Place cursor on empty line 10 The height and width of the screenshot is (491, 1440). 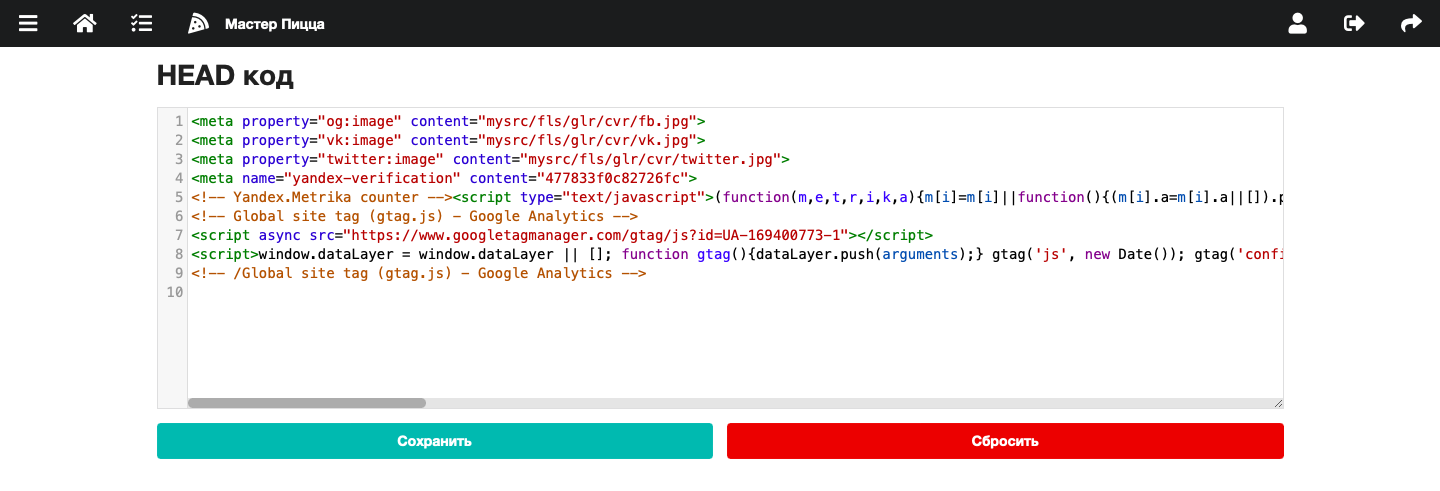click(x=735, y=292)
